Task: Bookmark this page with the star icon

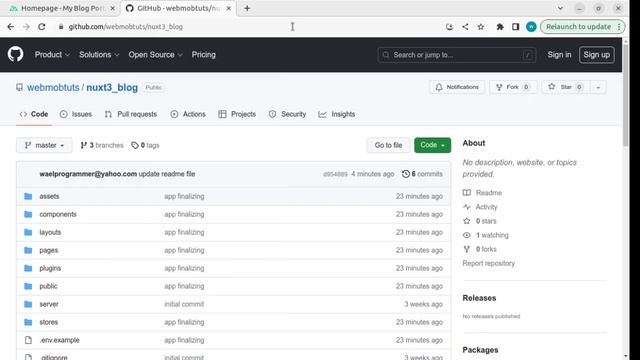Action: [x=481, y=27]
